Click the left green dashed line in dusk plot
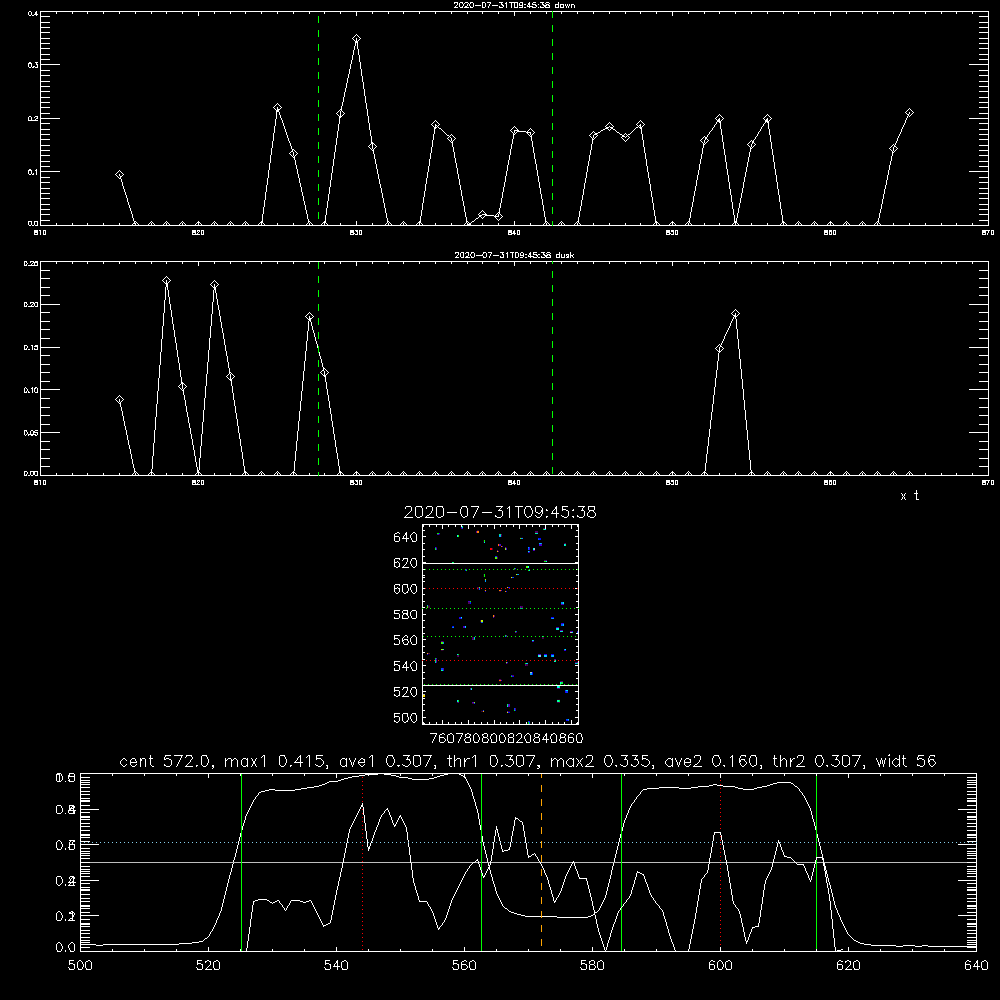 tap(318, 369)
